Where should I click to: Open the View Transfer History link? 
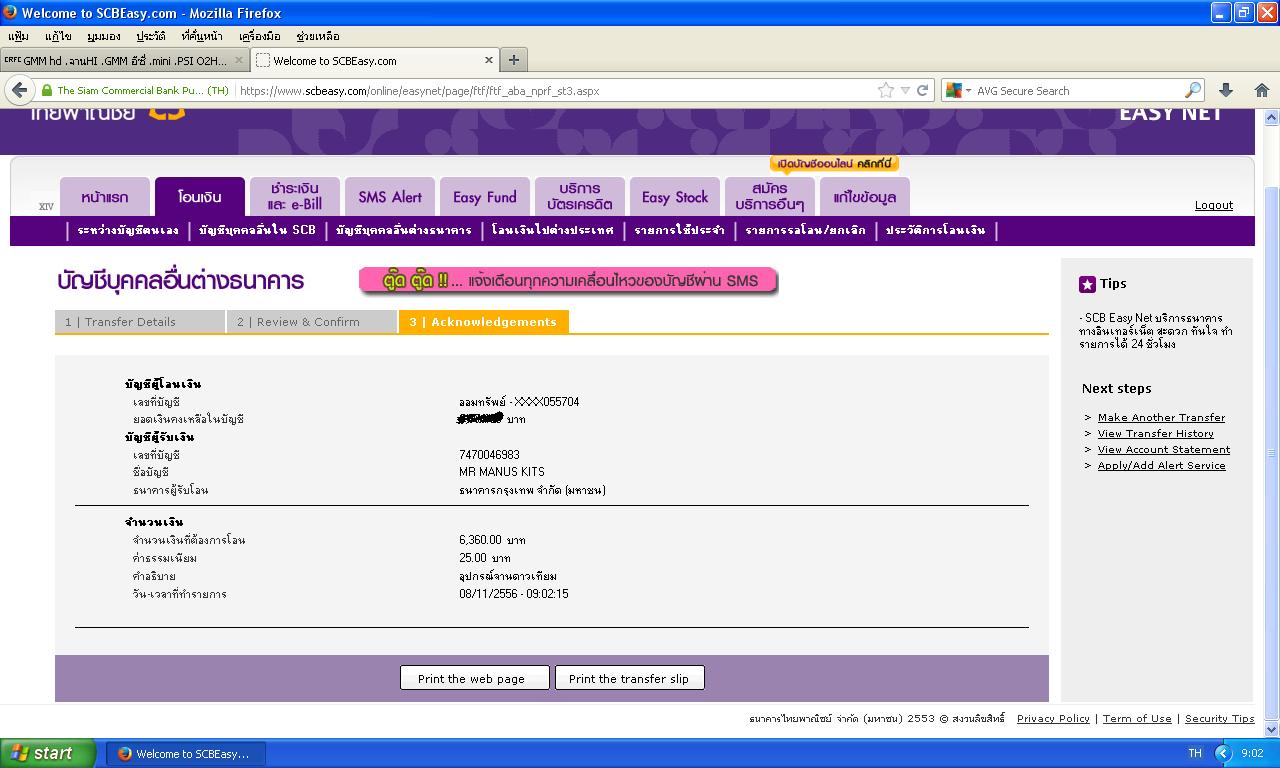tap(1156, 433)
